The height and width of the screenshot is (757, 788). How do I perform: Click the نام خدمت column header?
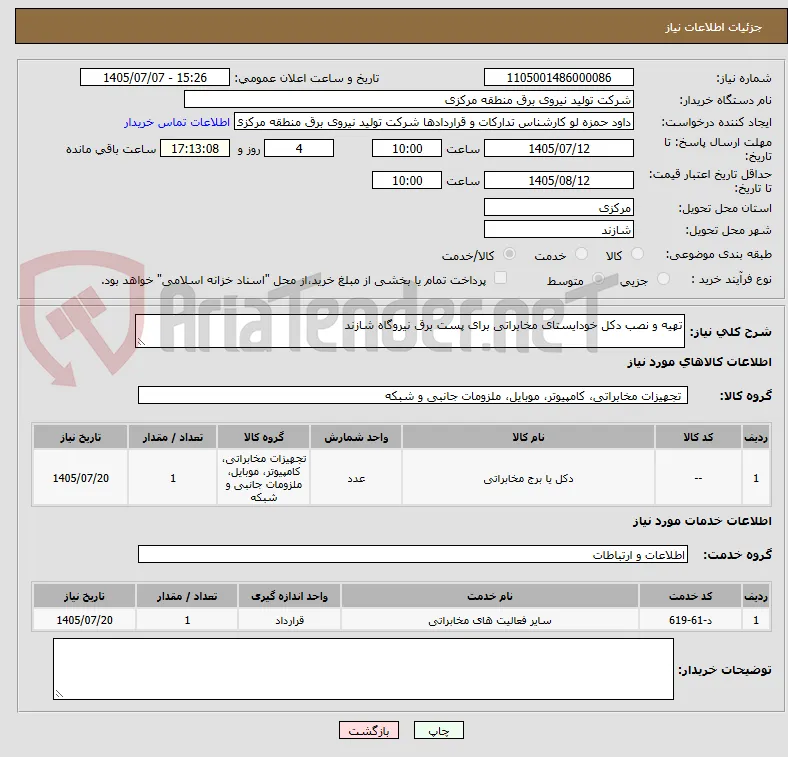click(x=490, y=596)
